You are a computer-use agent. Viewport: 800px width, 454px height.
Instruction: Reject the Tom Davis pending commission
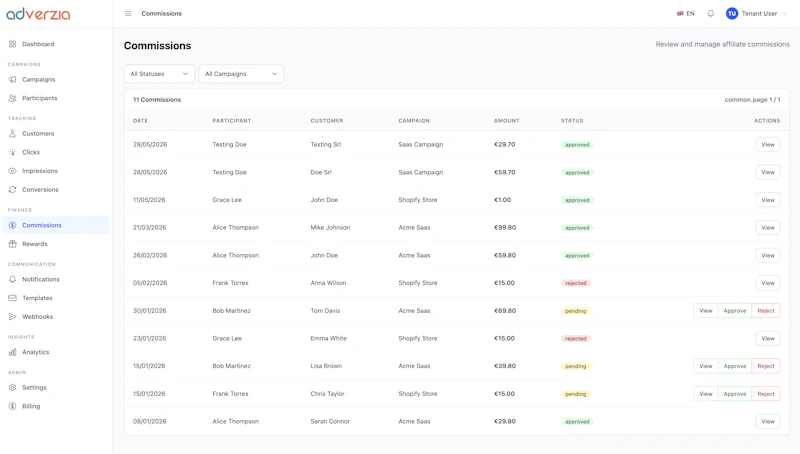[766, 311]
